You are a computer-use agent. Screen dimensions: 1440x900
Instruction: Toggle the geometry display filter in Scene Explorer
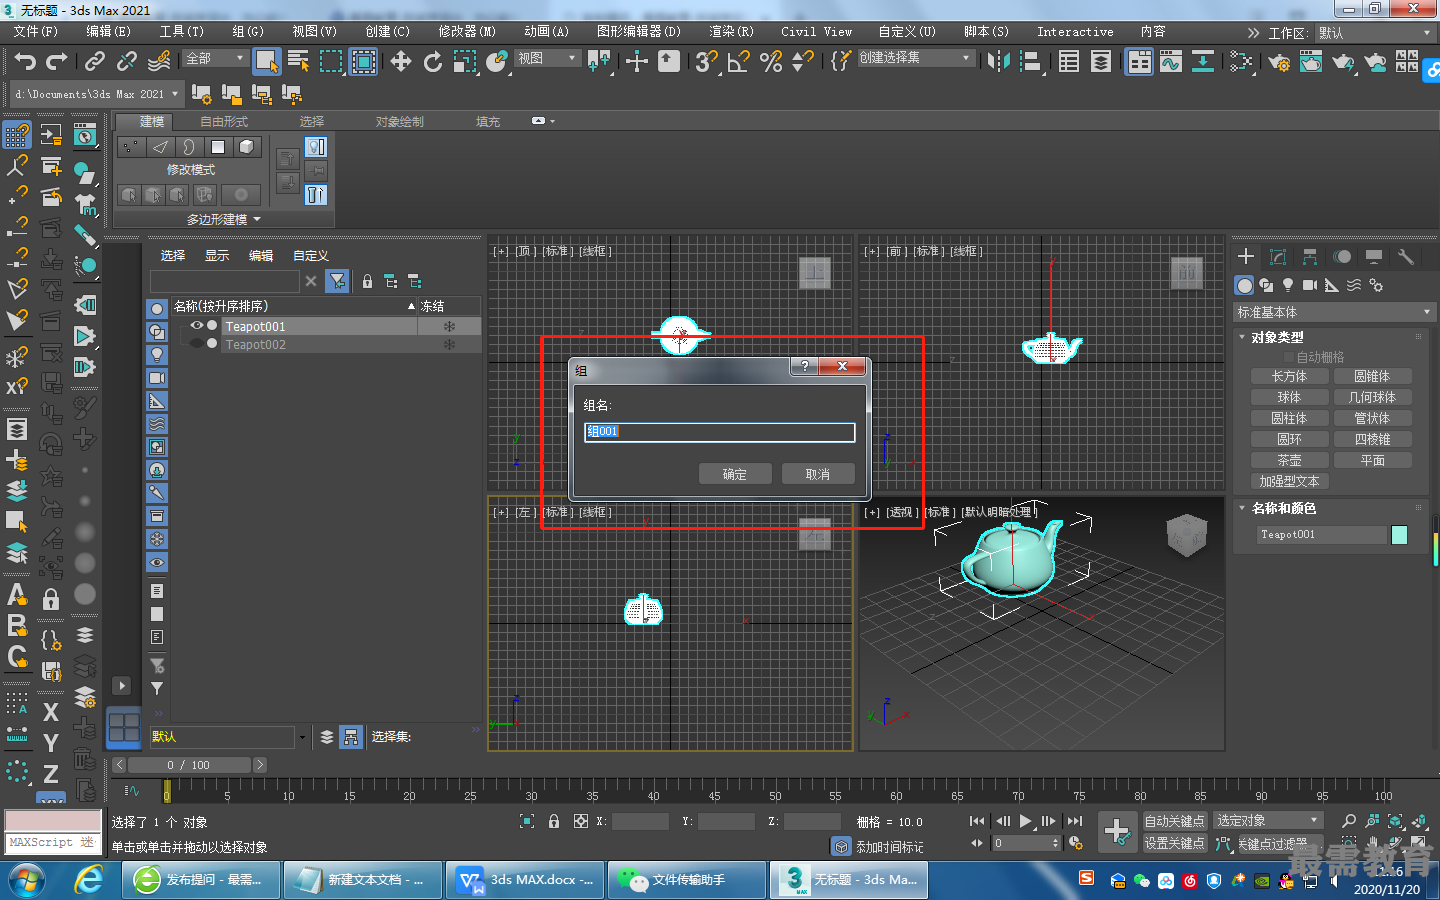coord(157,308)
